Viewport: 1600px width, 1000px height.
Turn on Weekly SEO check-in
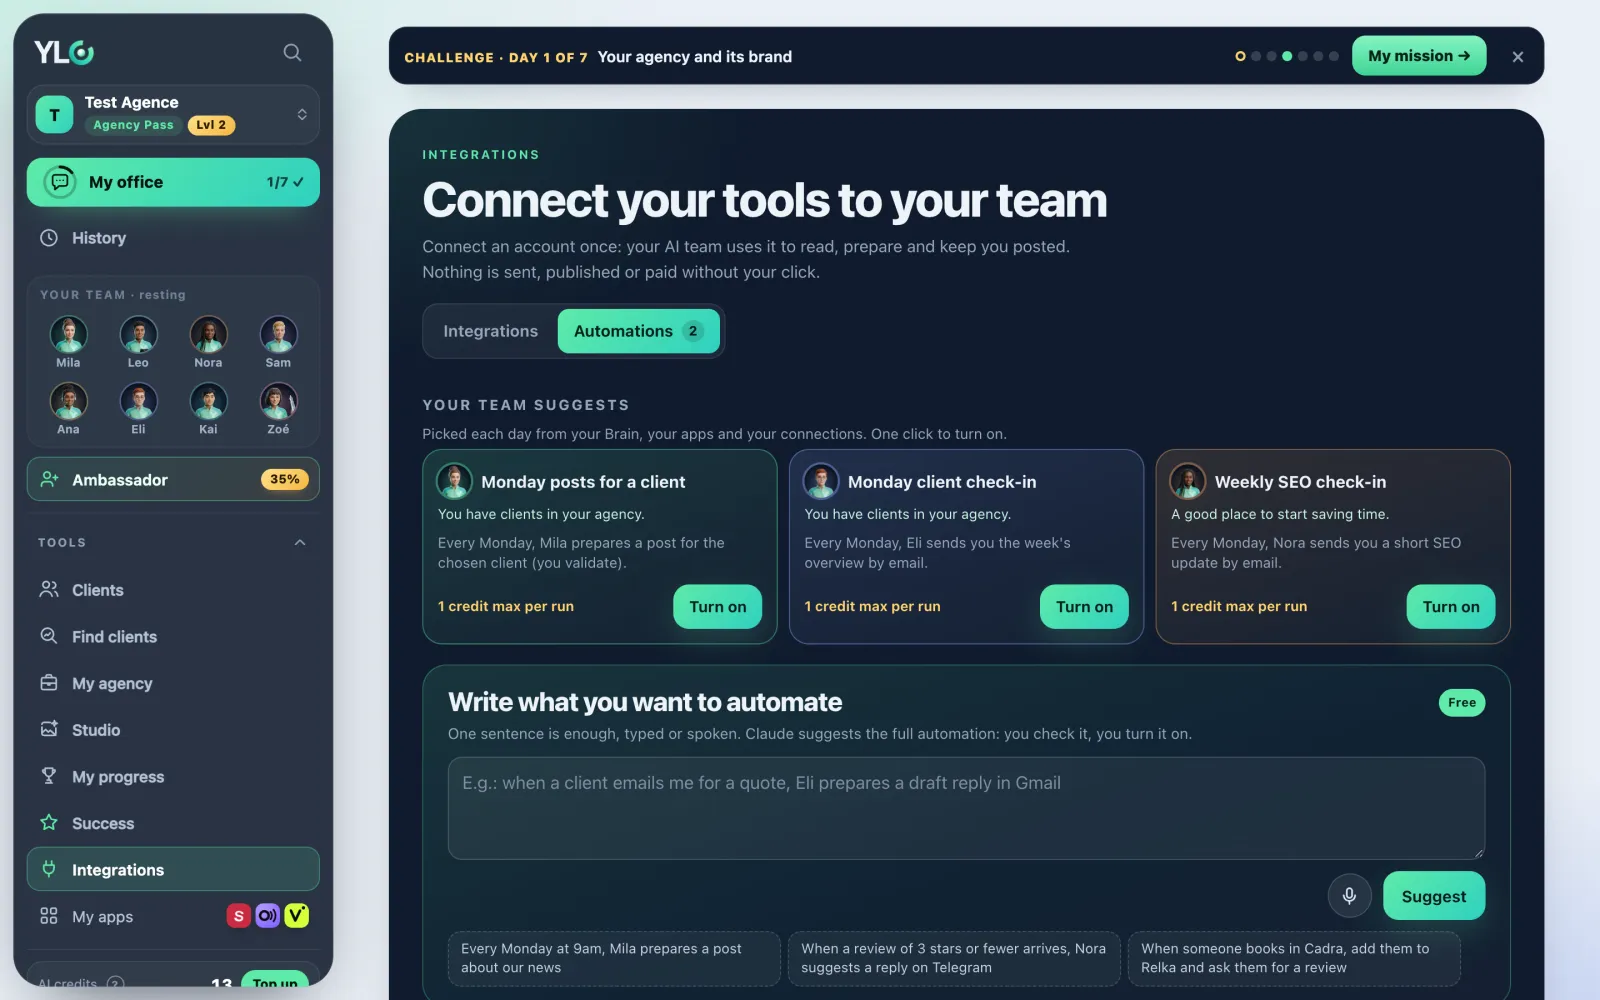1450,607
